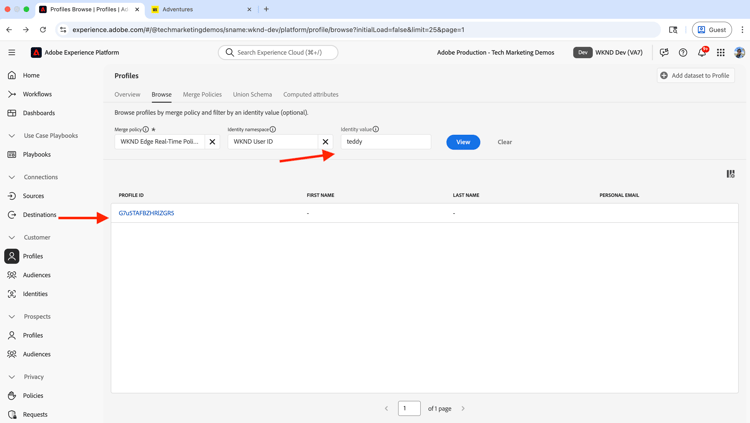Click the Adobe Experience Platform logo
The width and height of the screenshot is (750, 423).
36,53
